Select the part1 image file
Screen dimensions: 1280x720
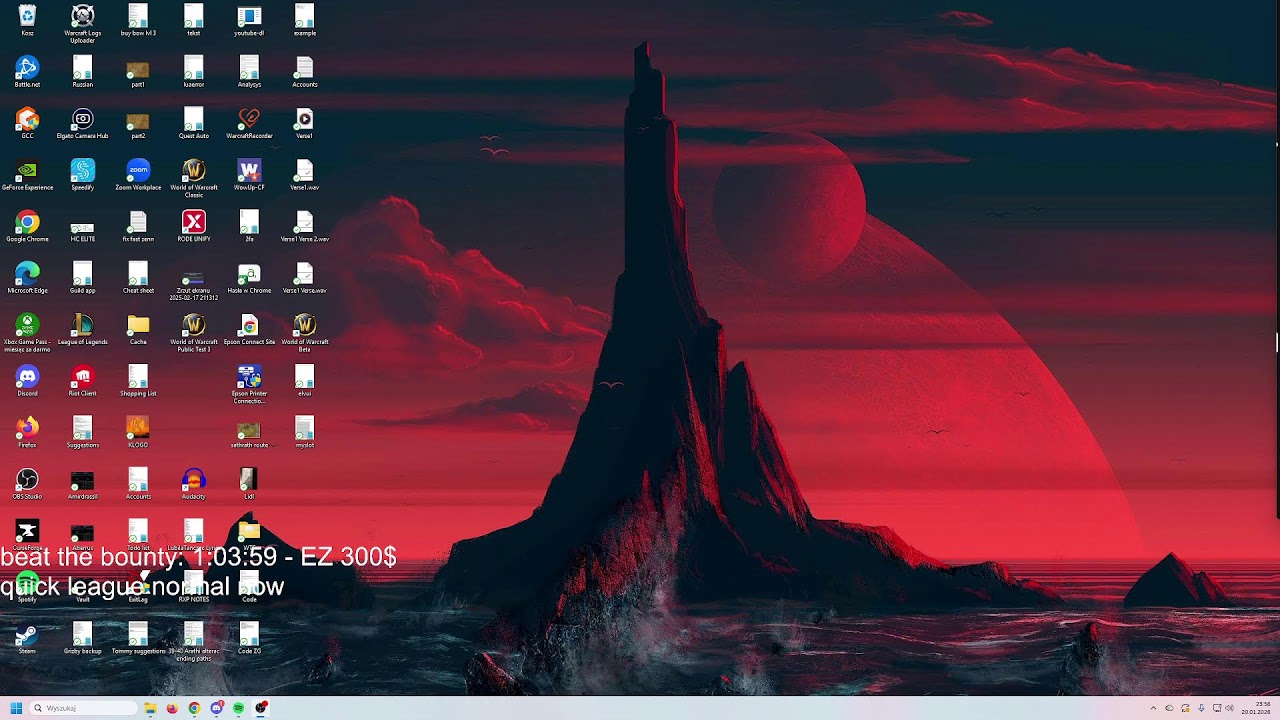pos(138,72)
